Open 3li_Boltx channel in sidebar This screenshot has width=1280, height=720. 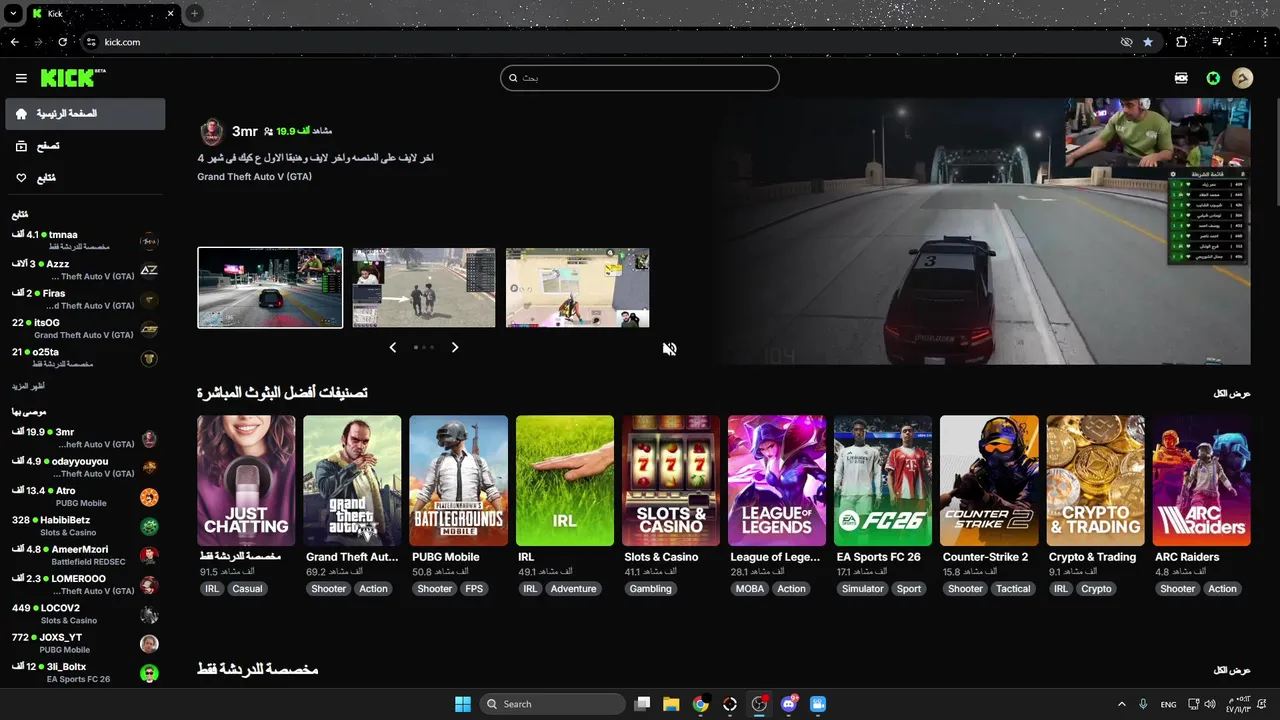pos(85,672)
